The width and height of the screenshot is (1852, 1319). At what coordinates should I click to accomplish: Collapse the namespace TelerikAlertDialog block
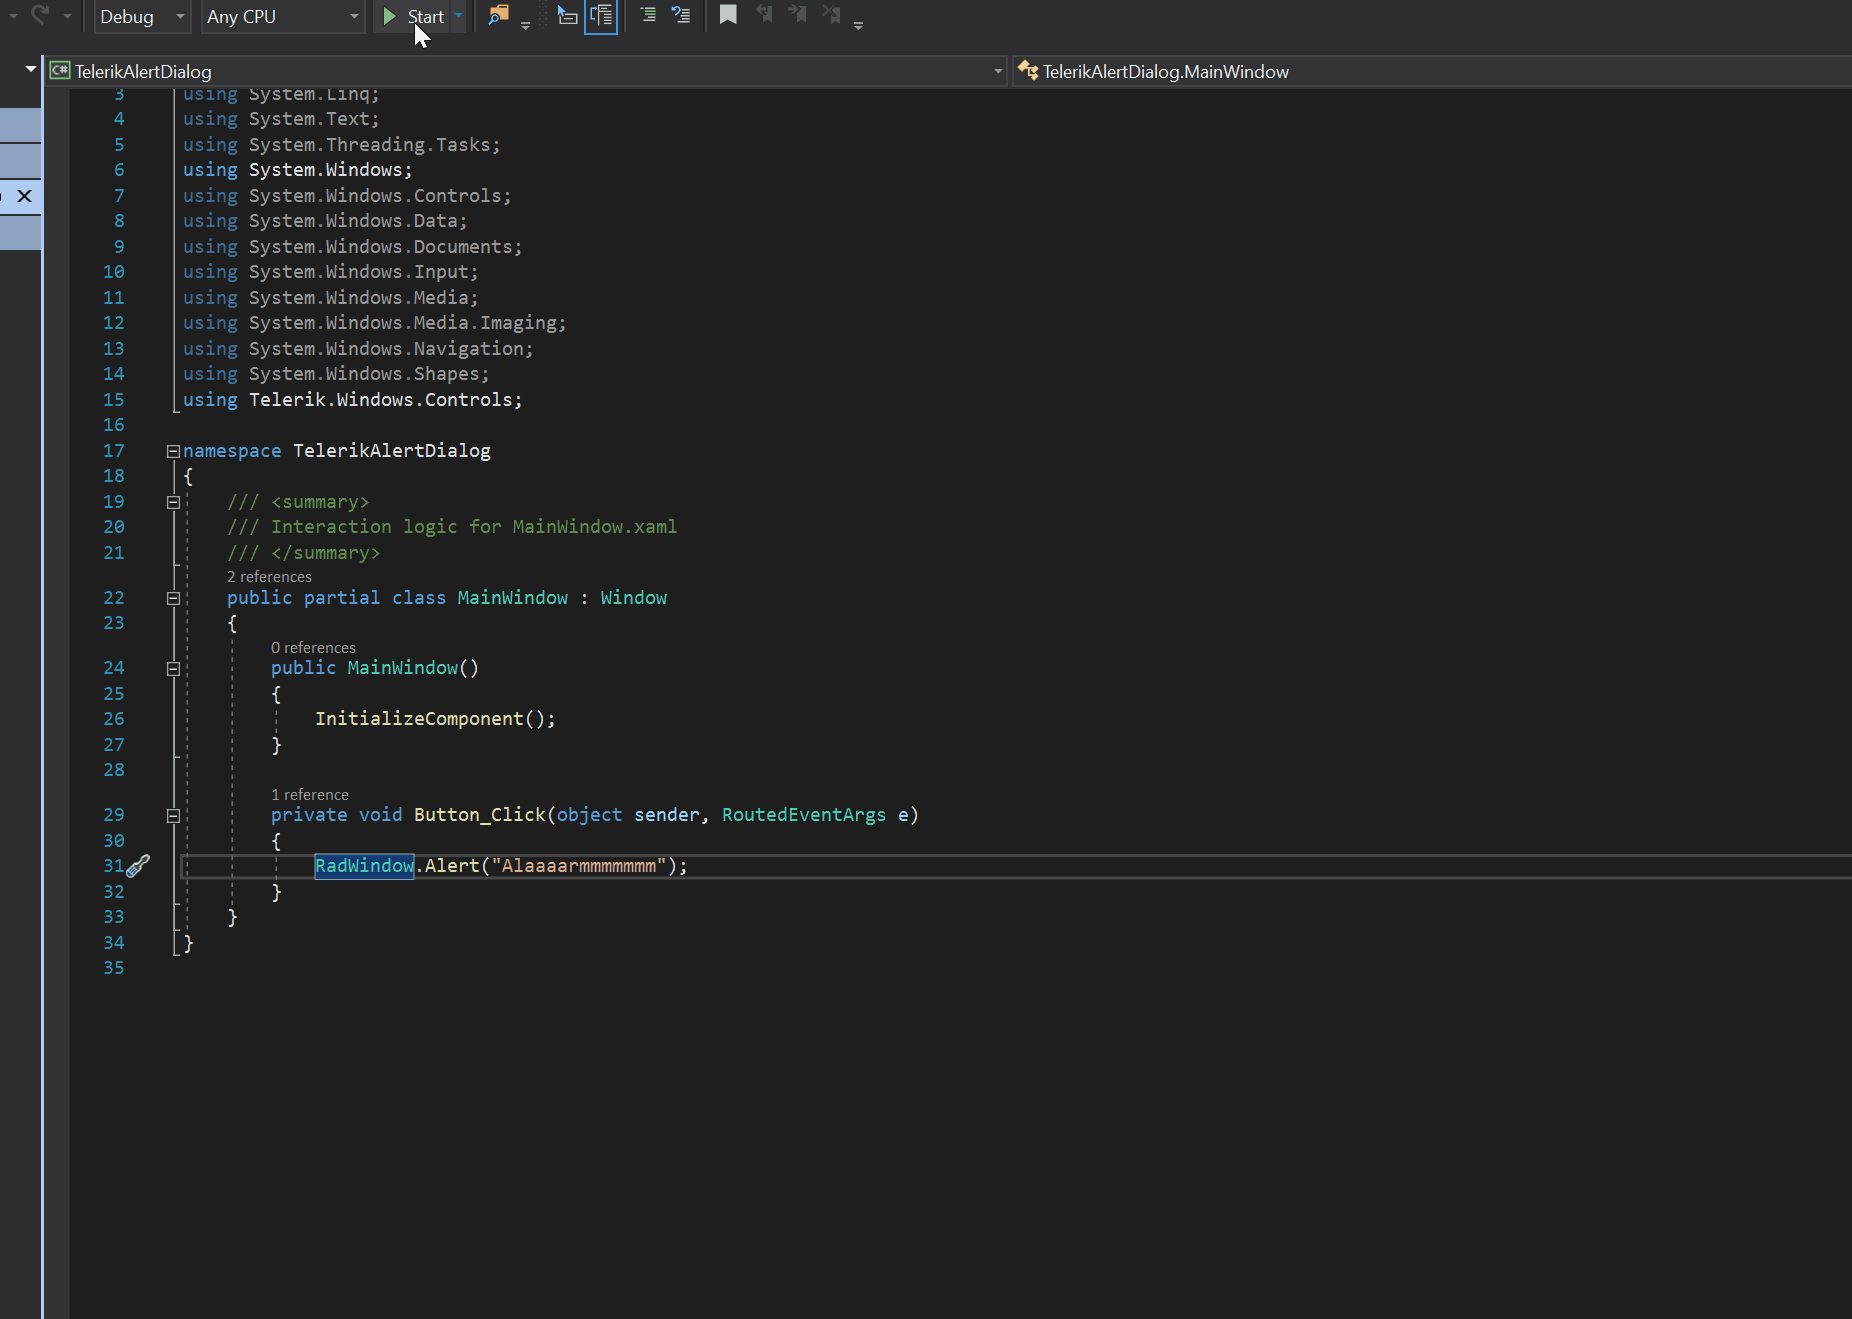click(173, 451)
